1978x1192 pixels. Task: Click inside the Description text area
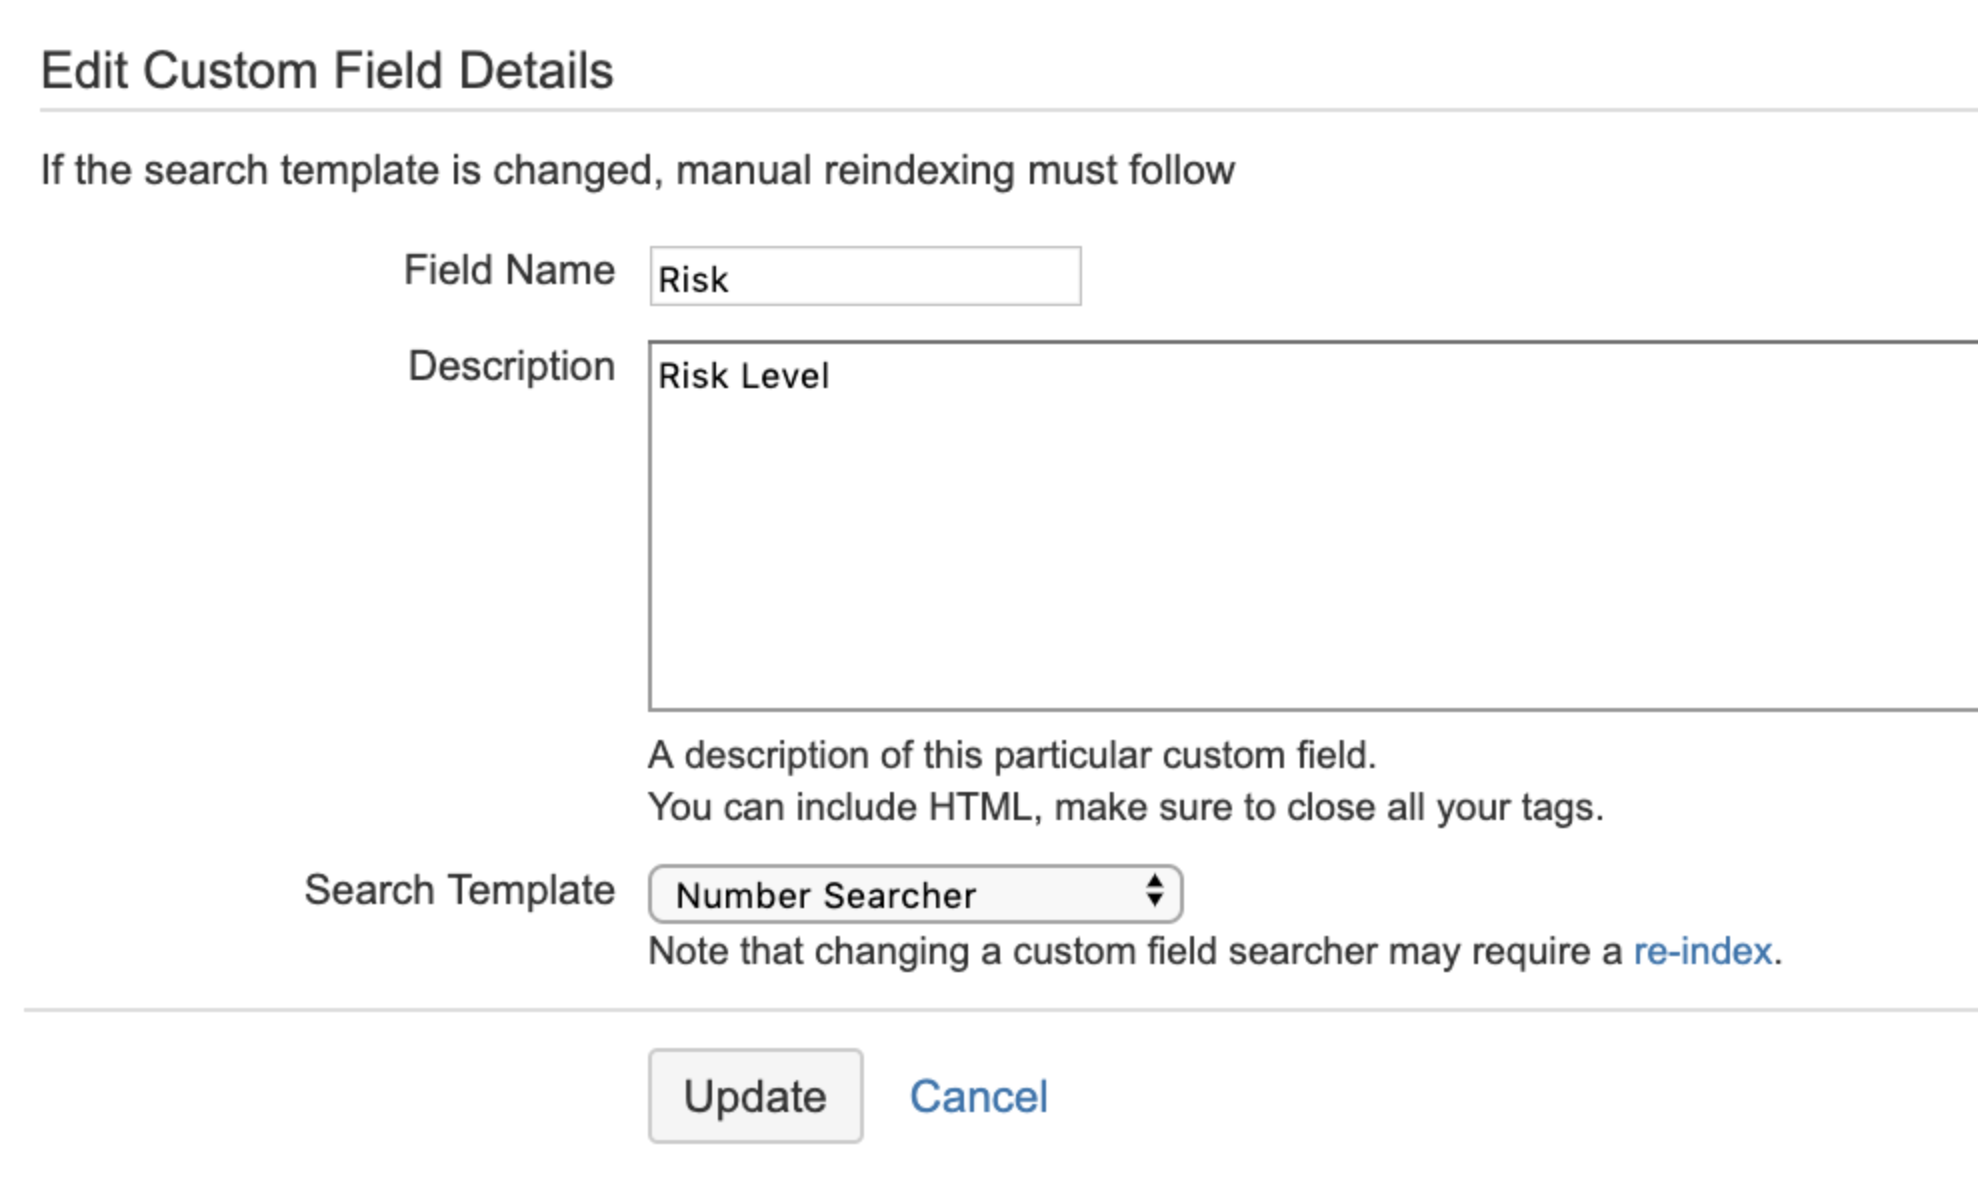(1313, 526)
